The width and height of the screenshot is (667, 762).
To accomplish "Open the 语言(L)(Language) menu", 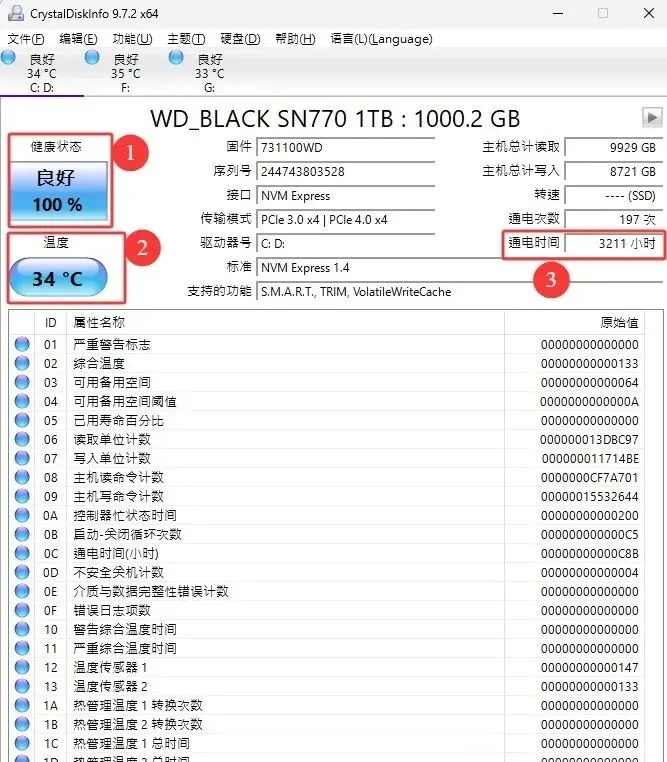I will click(381, 39).
